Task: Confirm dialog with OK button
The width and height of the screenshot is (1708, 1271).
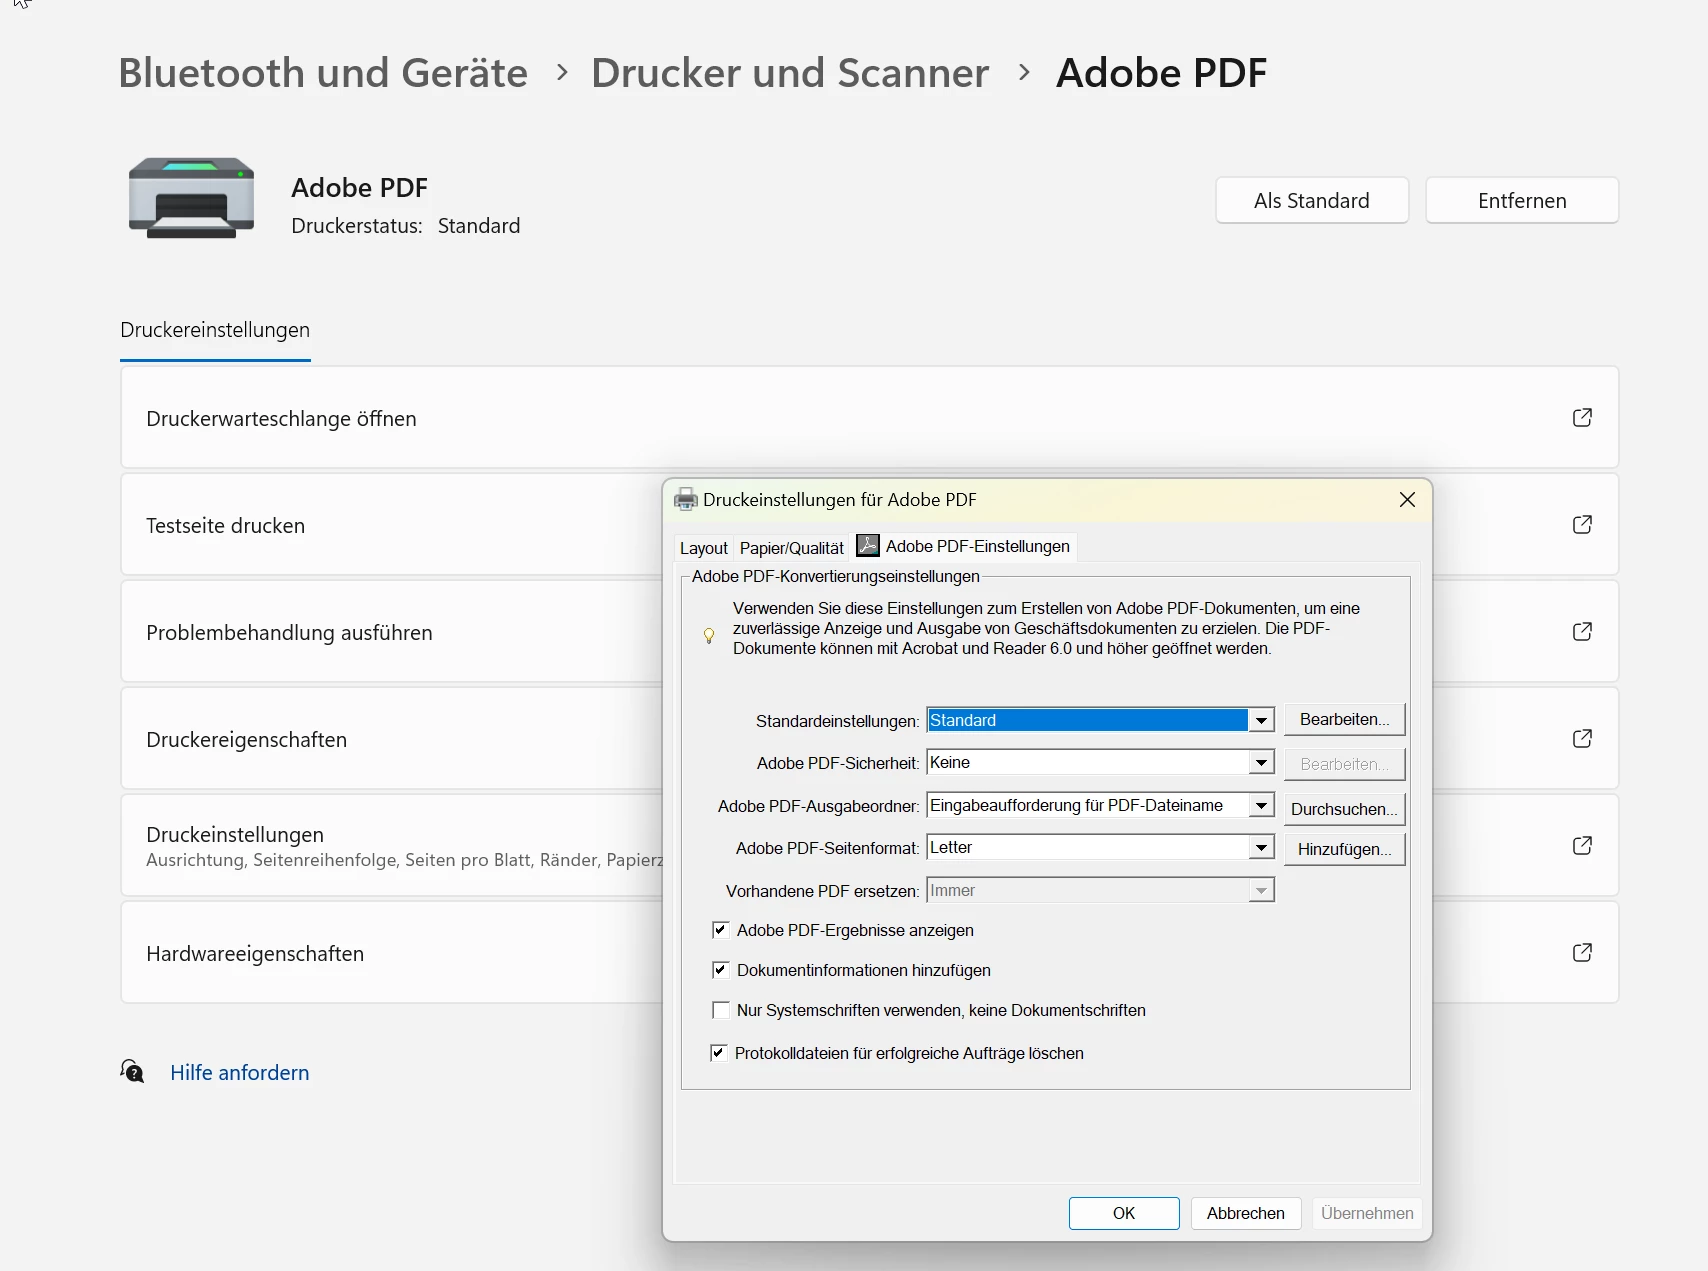Action: (x=1124, y=1213)
